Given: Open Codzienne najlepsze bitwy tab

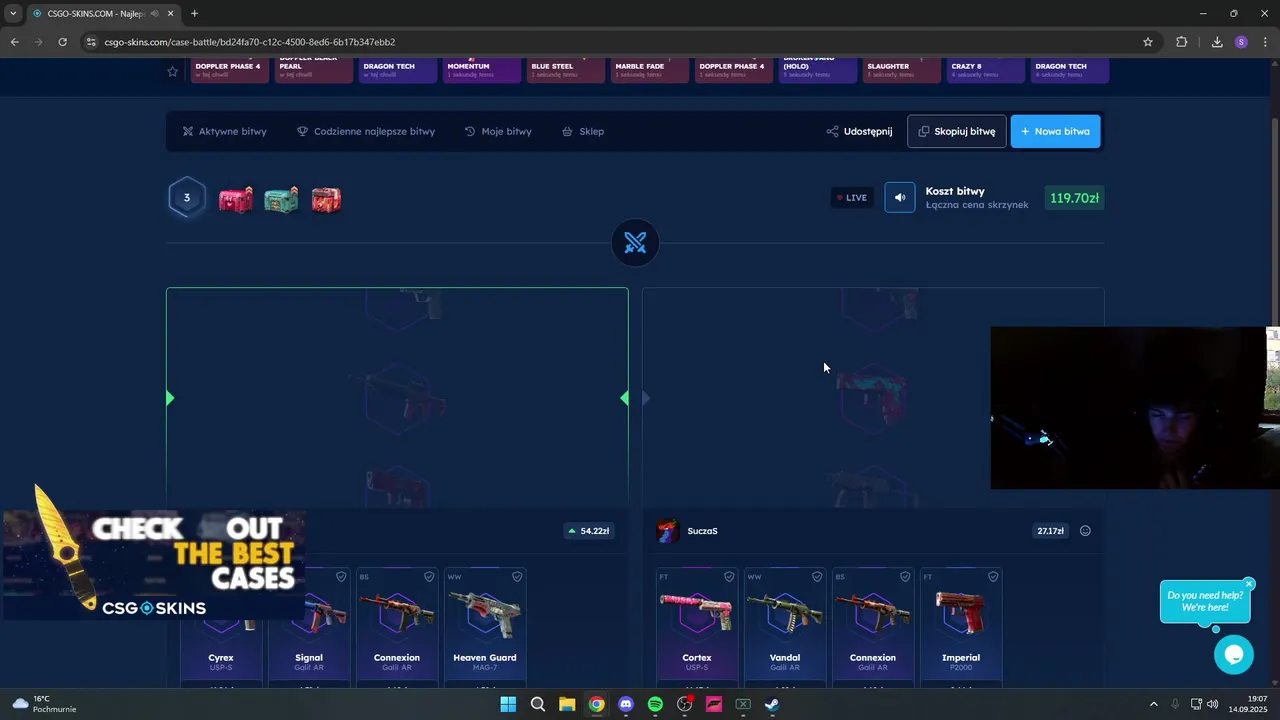Looking at the screenshot, I should [x=366, y=131].
